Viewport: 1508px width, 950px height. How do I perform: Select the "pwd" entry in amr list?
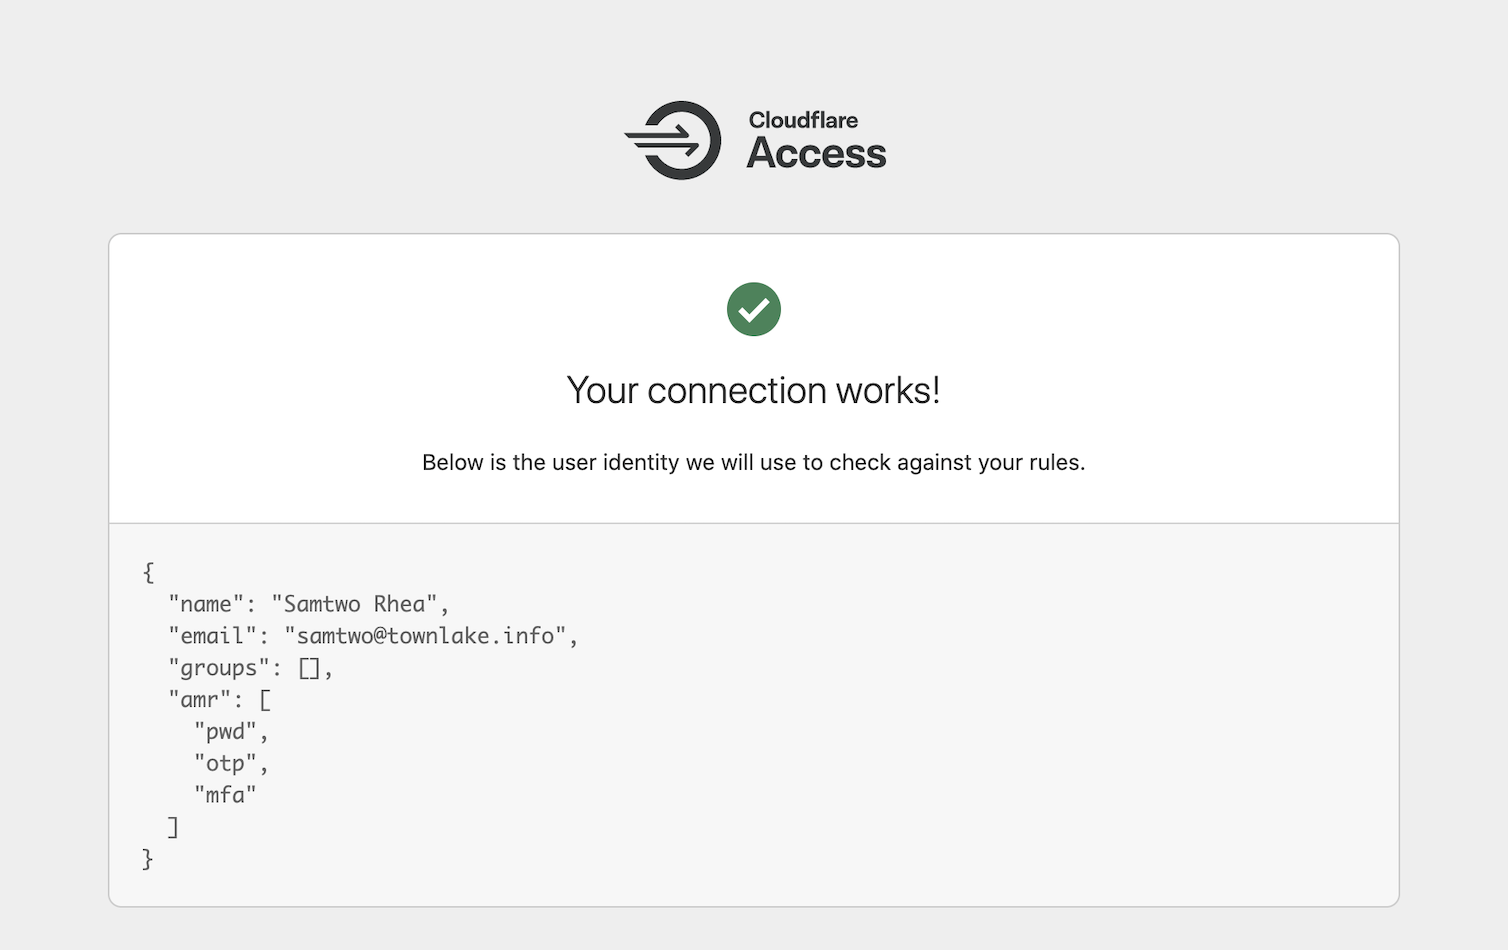225,732
